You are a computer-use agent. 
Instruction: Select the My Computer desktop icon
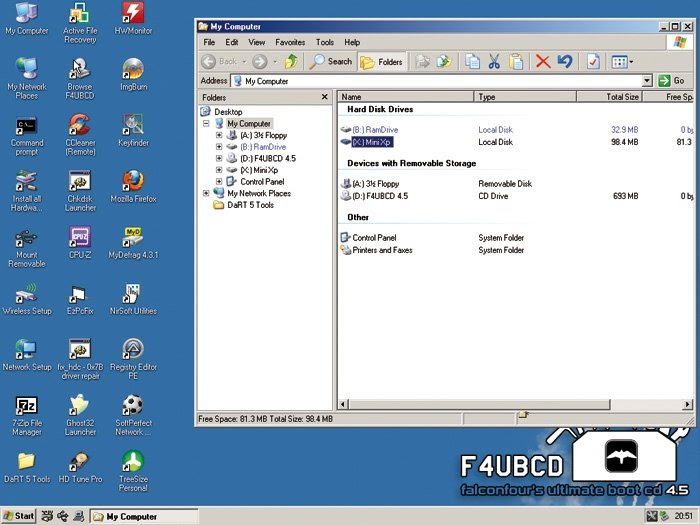tap(27, 19)
